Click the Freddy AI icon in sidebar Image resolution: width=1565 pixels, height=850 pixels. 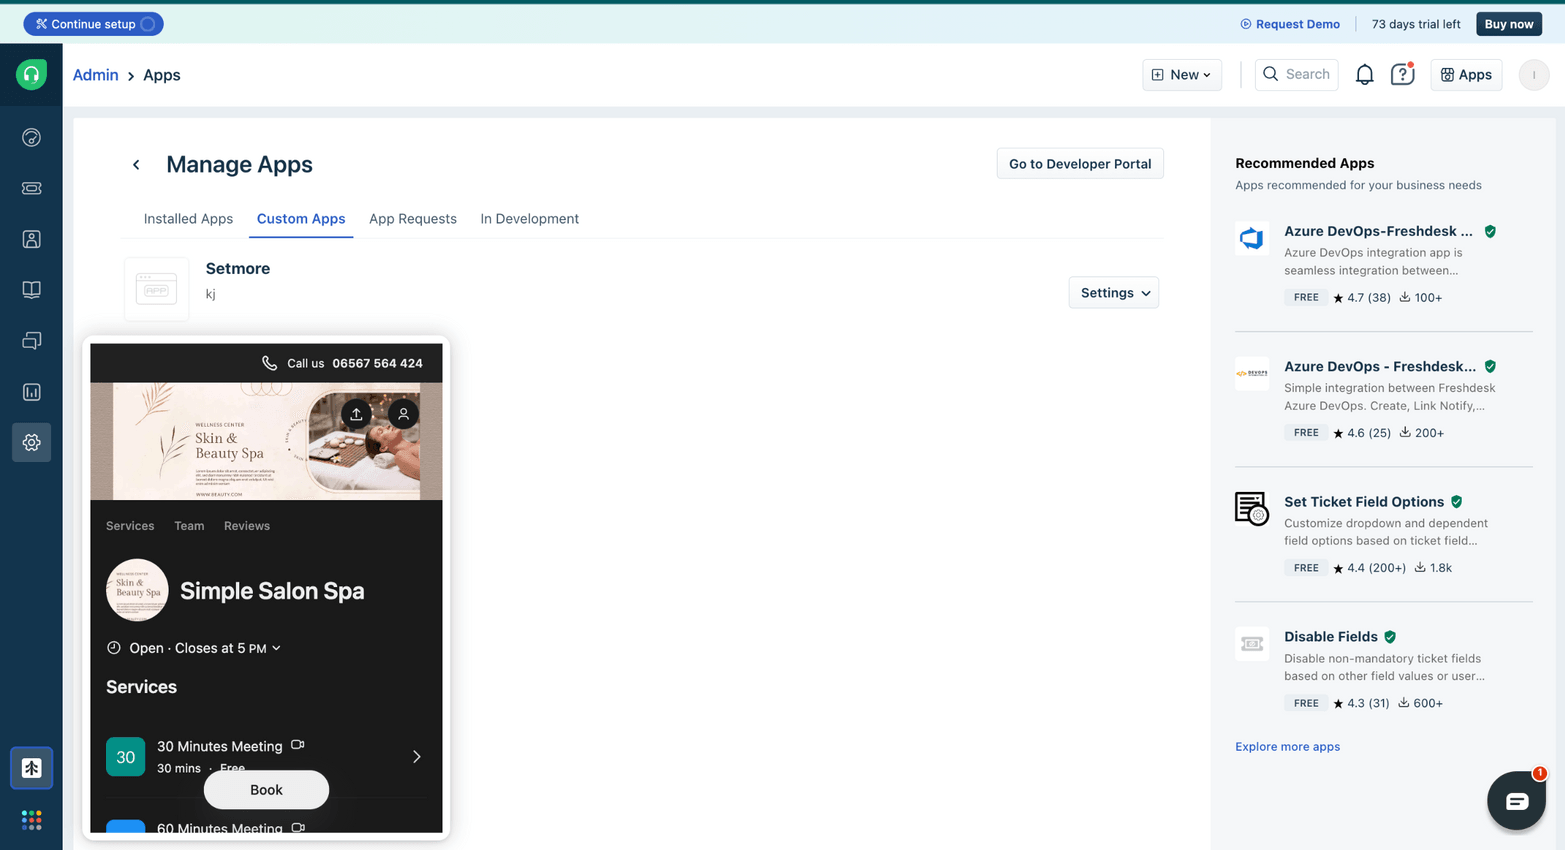pyautogui.click(x=31, y=768)
